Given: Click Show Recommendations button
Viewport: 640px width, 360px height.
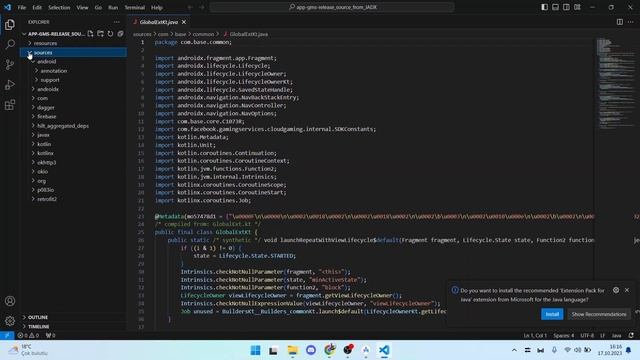Looking at the screenshot, I should [599, 314].
